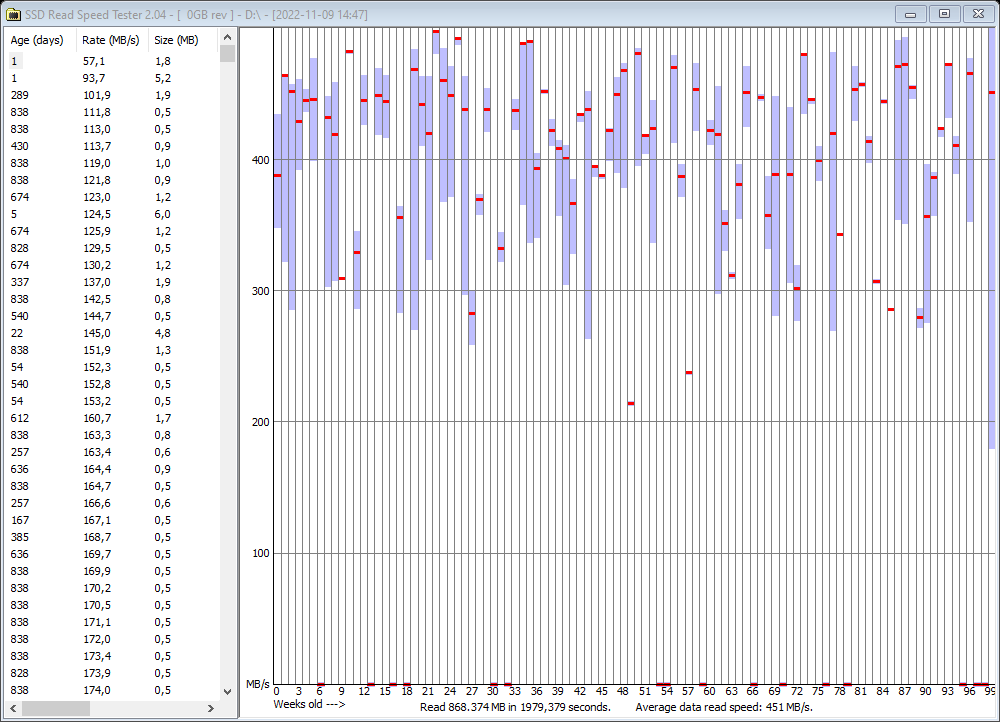
Task: Select the row with rate 137,0
Action: pos(112,283)
